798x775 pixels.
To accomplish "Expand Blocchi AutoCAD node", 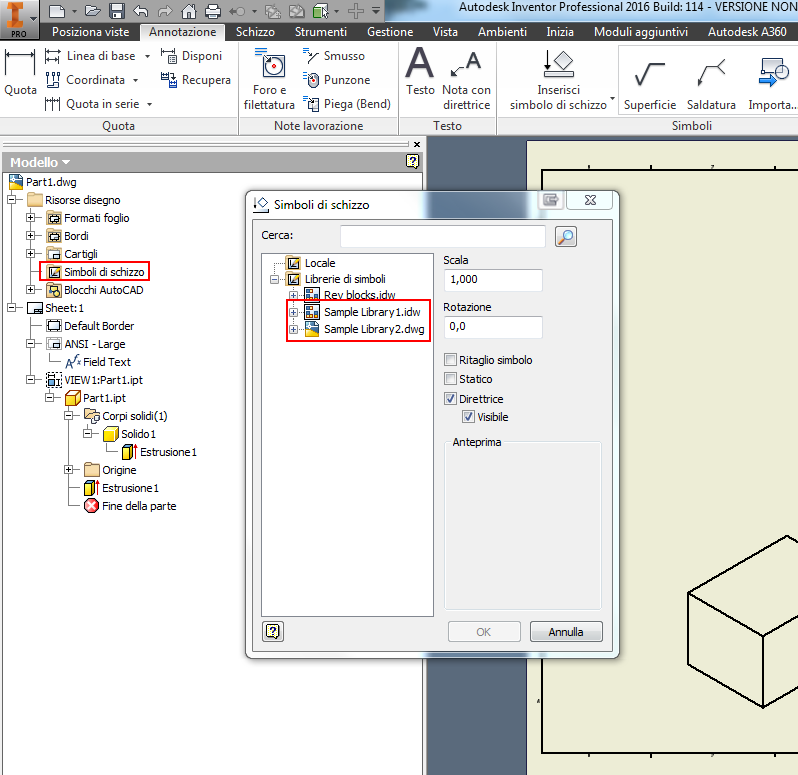I will tap(31, 290).
